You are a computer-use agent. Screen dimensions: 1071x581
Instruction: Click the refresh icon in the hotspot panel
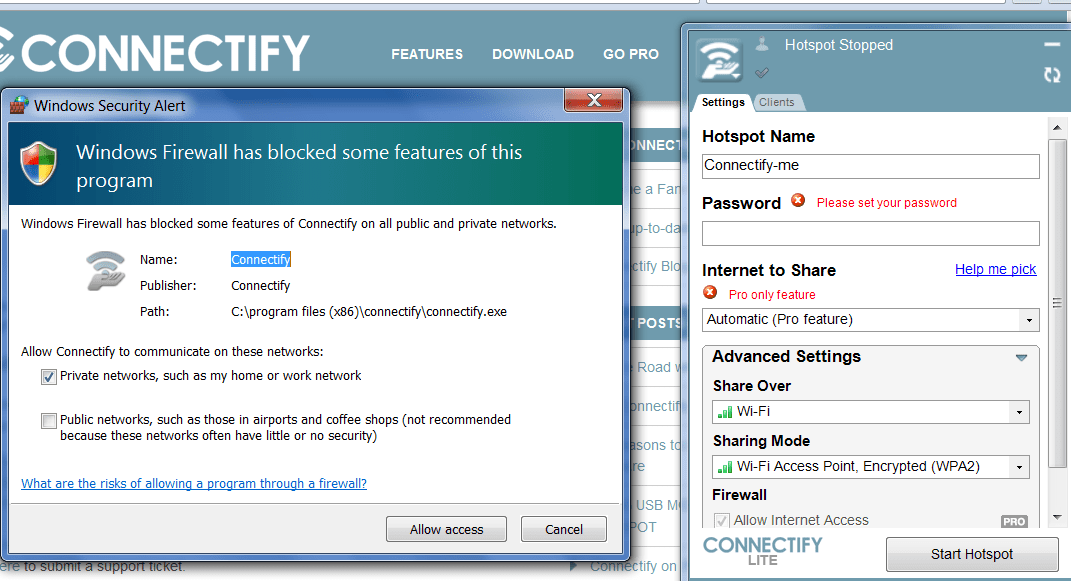(1051, 75)
